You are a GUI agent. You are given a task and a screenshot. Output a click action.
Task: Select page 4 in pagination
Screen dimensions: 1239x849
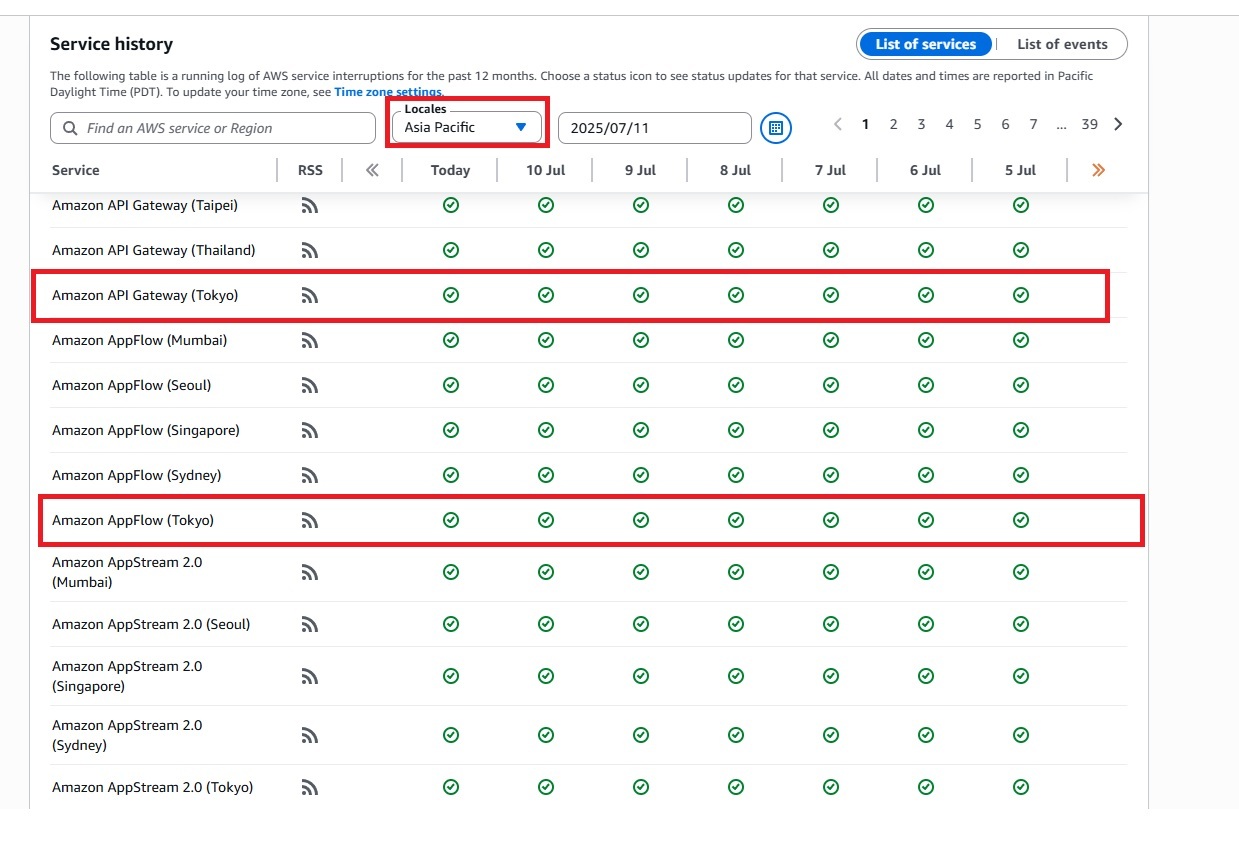click(949, 125)
